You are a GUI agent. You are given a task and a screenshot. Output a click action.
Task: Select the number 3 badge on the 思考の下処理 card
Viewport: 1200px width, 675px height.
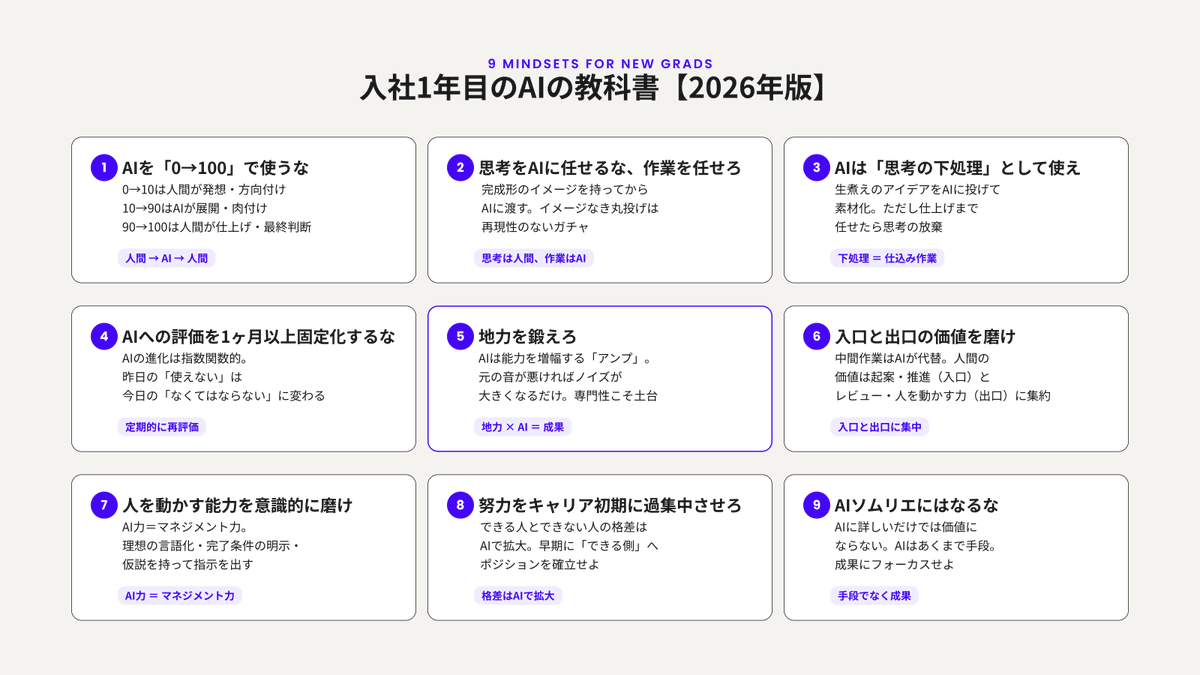pos(815,168)
